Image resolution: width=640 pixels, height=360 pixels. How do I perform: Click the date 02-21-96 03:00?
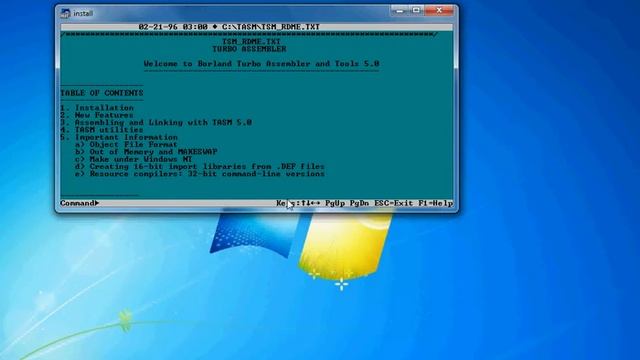click(x=173, y=27)
